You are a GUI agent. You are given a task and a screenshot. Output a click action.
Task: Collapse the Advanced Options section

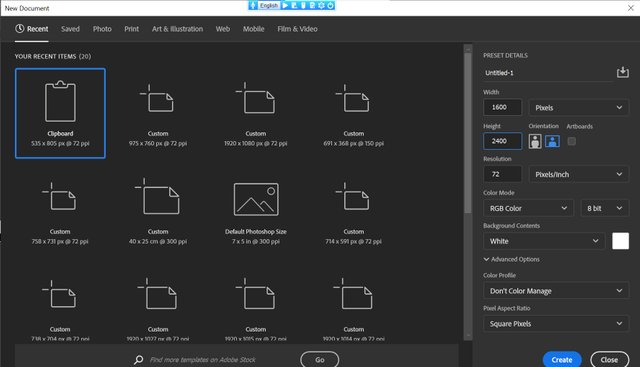[511, 259]
